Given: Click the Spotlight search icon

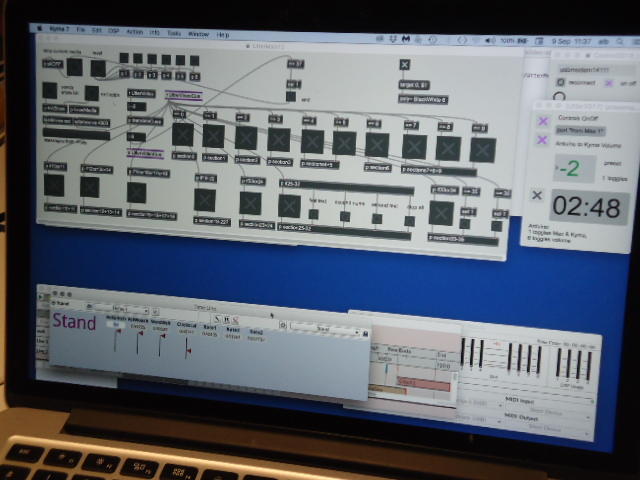Looking at the screenshot, I should pyautogui.click(x=620, y=42).
